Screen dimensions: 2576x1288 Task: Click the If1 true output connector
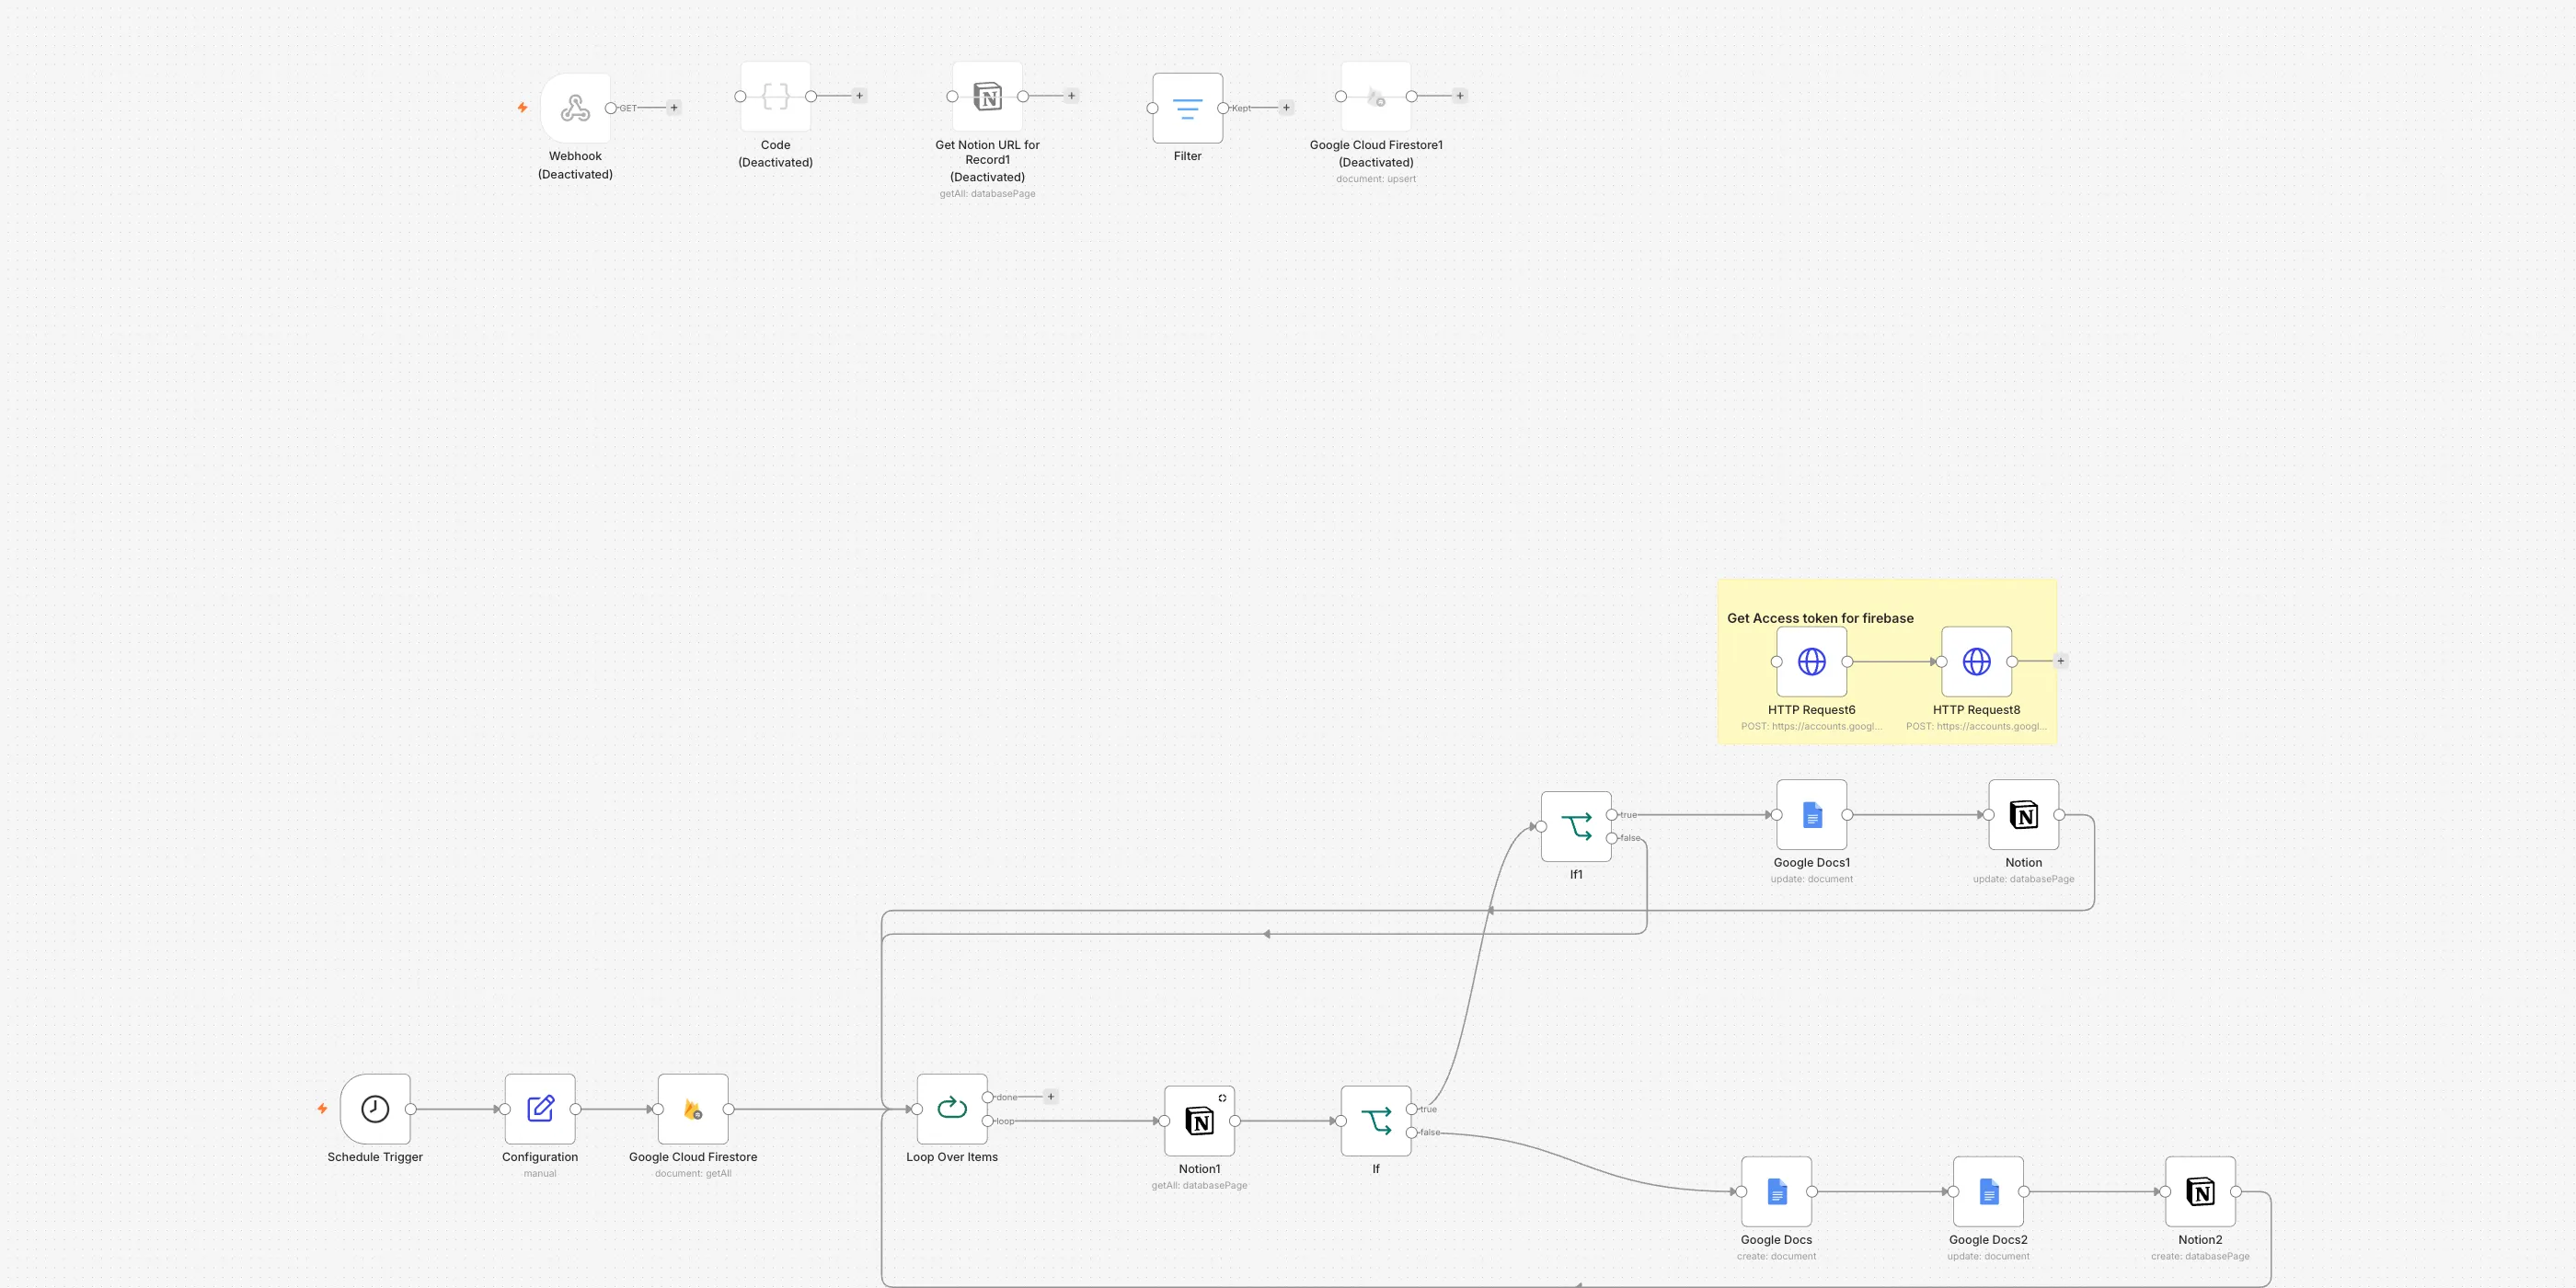pos(1612,815)
